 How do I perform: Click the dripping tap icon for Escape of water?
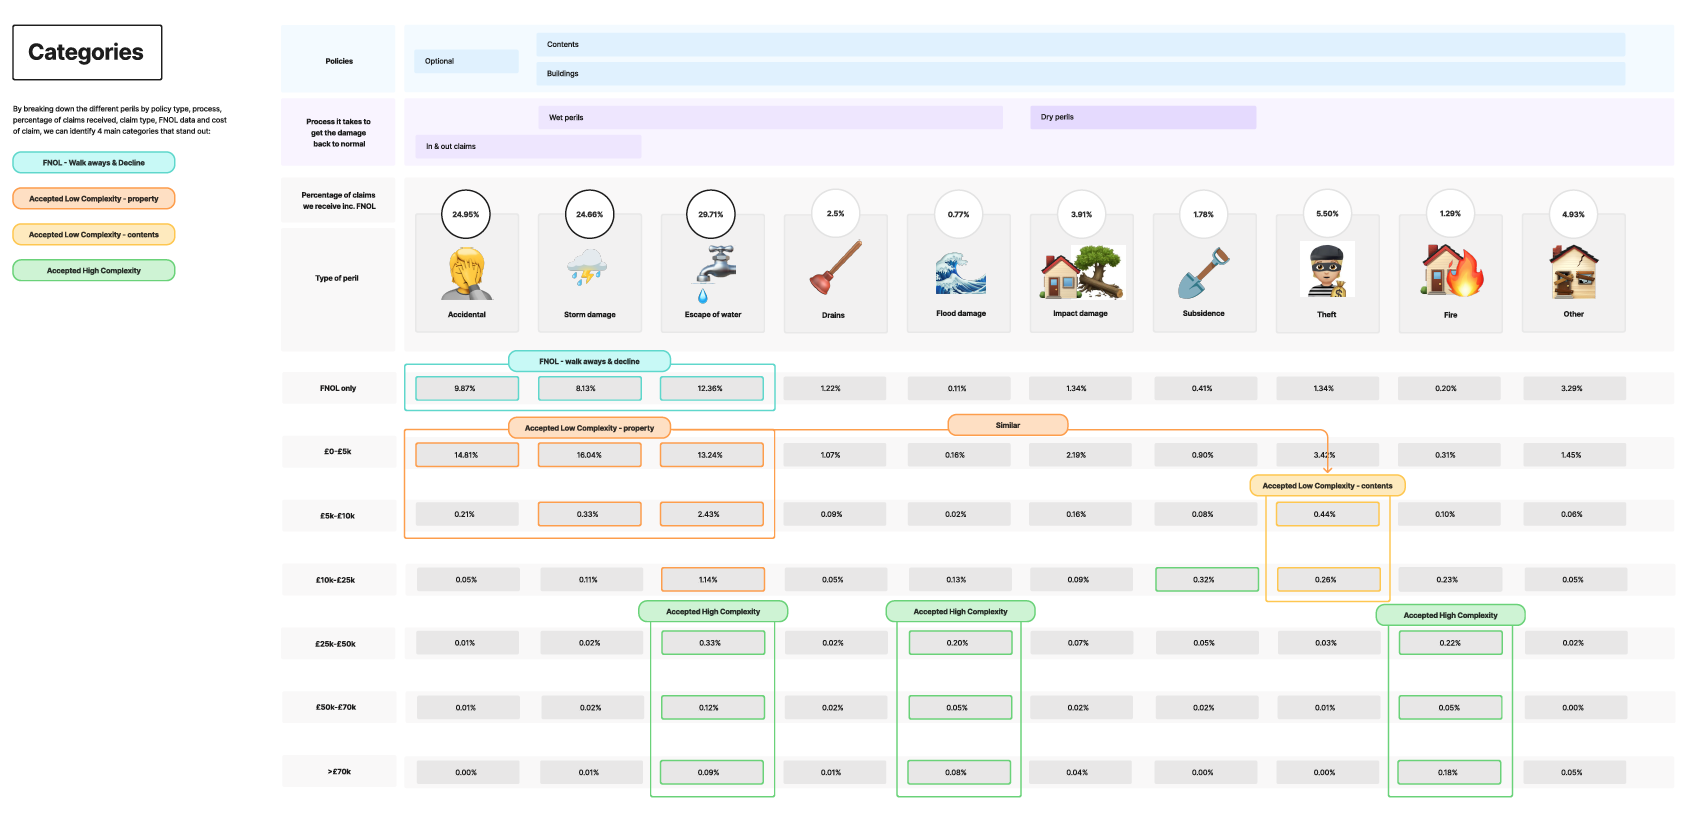click(715, 274)
